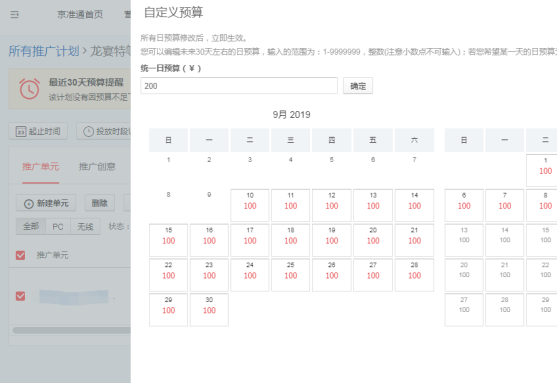
Task: Select September 26 budget cell
Action: click(x=332, y=275)
